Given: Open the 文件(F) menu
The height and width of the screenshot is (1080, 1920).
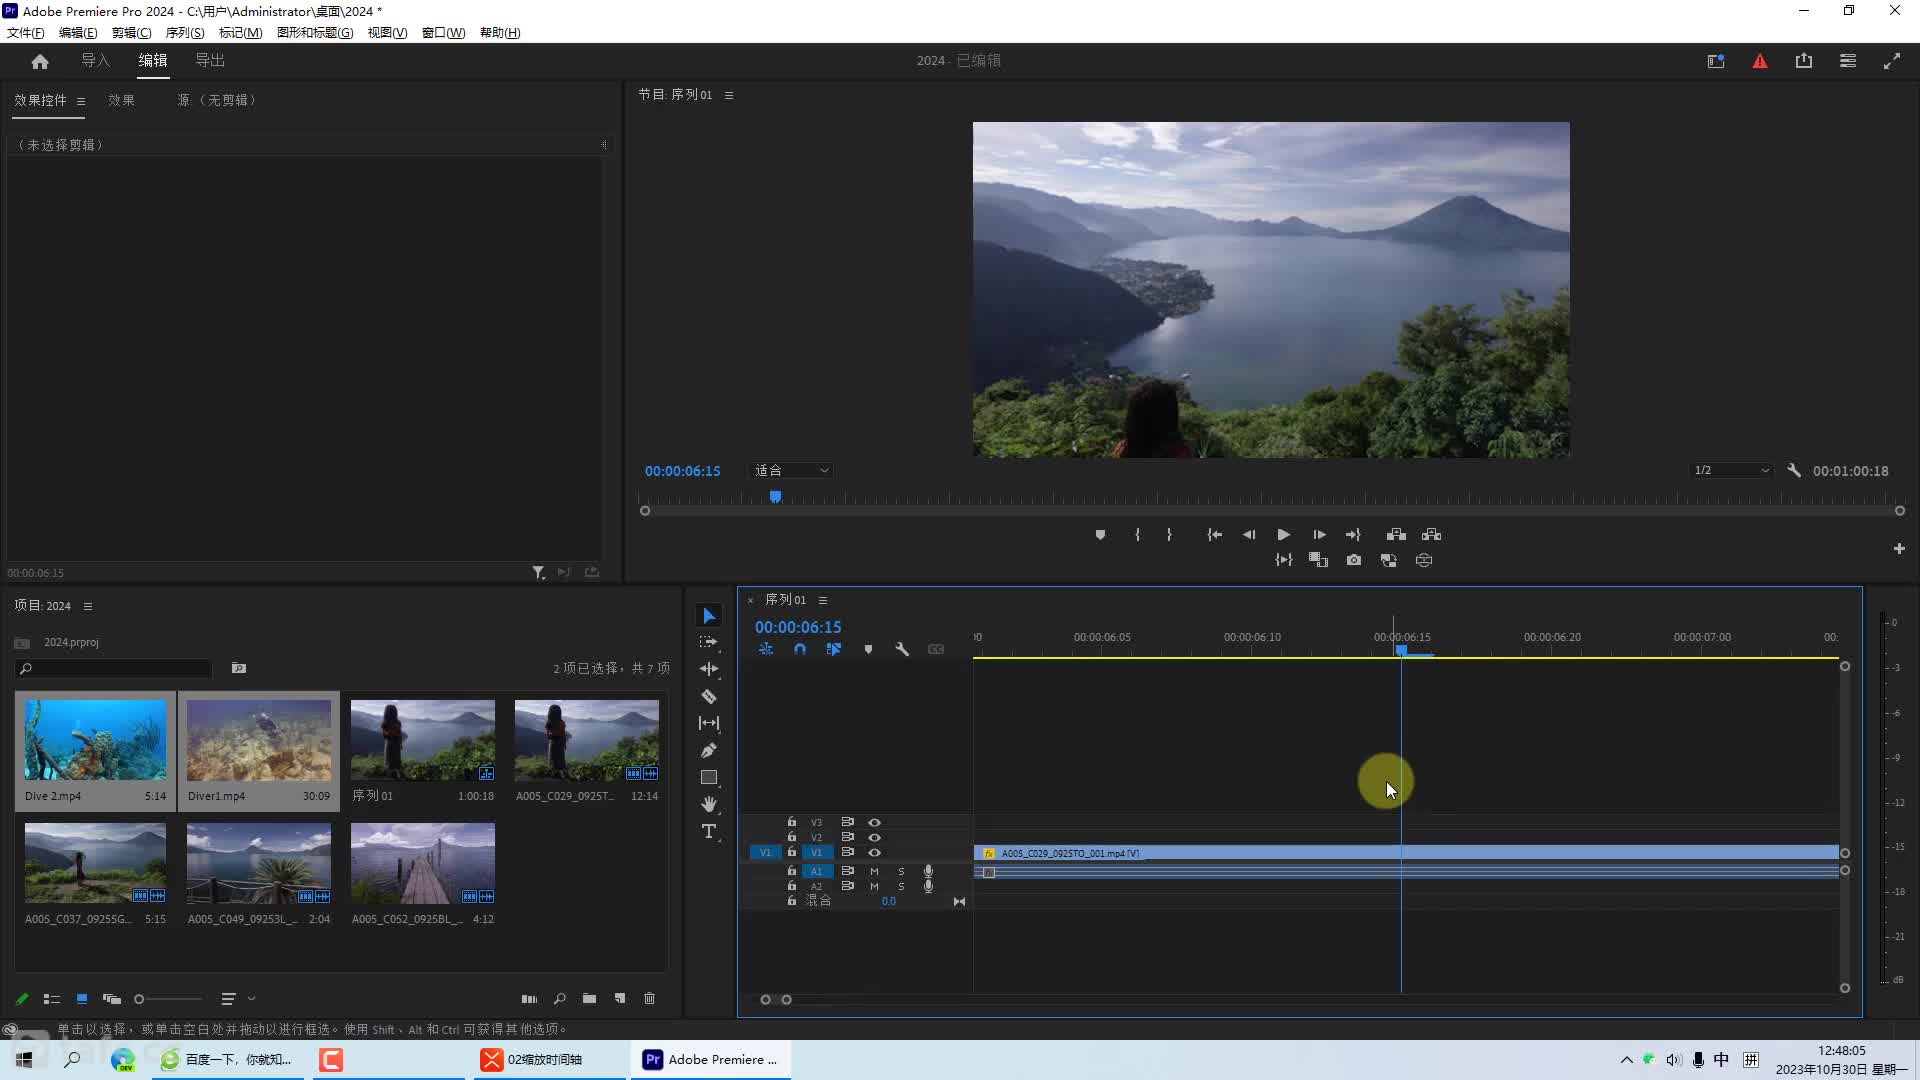Looking at the screenshot, I should (x=25, y=33).
